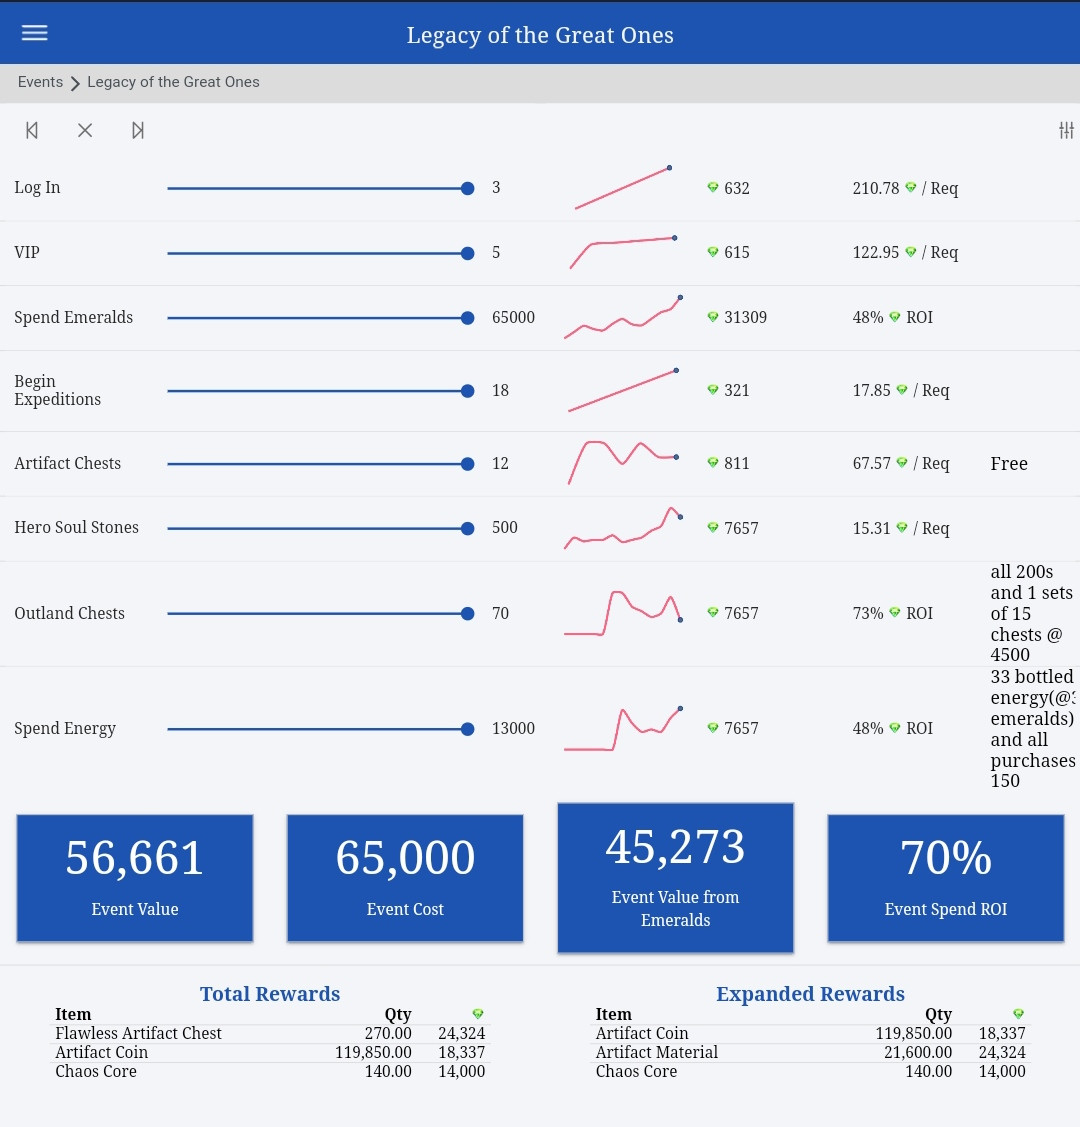Click emerald header icon in Expanded Rewards
The width and height of the screenshot is (1080, 1127).
1018,1014
